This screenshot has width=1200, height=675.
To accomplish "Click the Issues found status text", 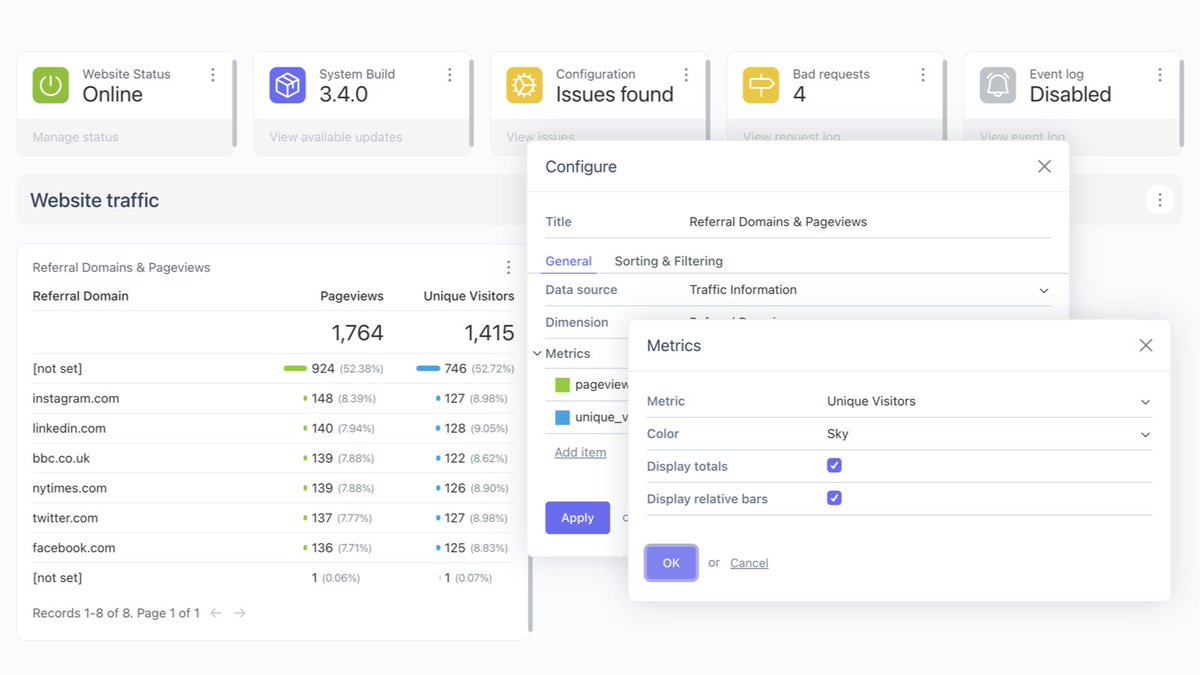I will [x=615, y=95].
